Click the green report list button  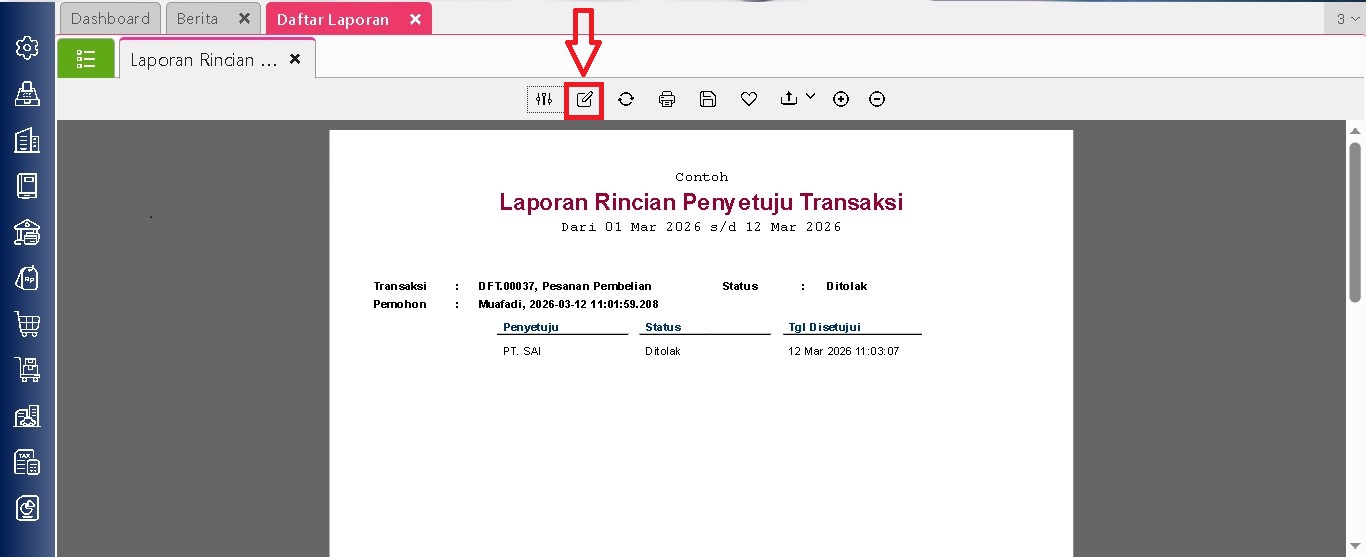(x=86, y=59)
